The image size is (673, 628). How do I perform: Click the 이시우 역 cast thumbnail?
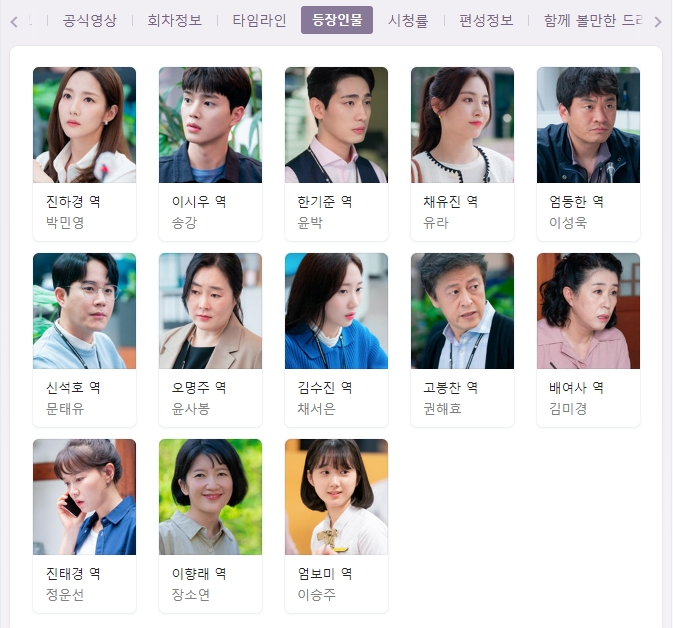(x=210, y=125)
